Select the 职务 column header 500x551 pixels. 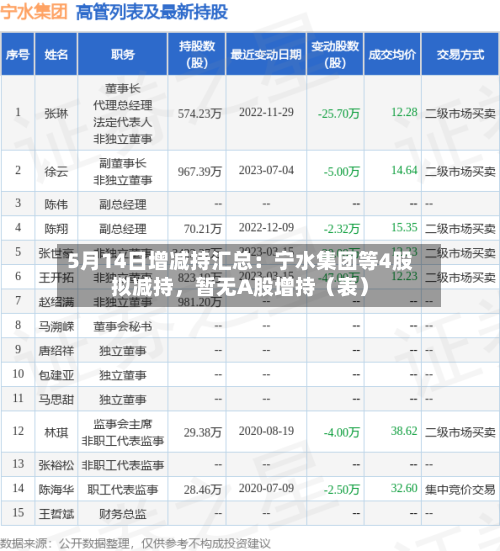click(x=123, y=54)
